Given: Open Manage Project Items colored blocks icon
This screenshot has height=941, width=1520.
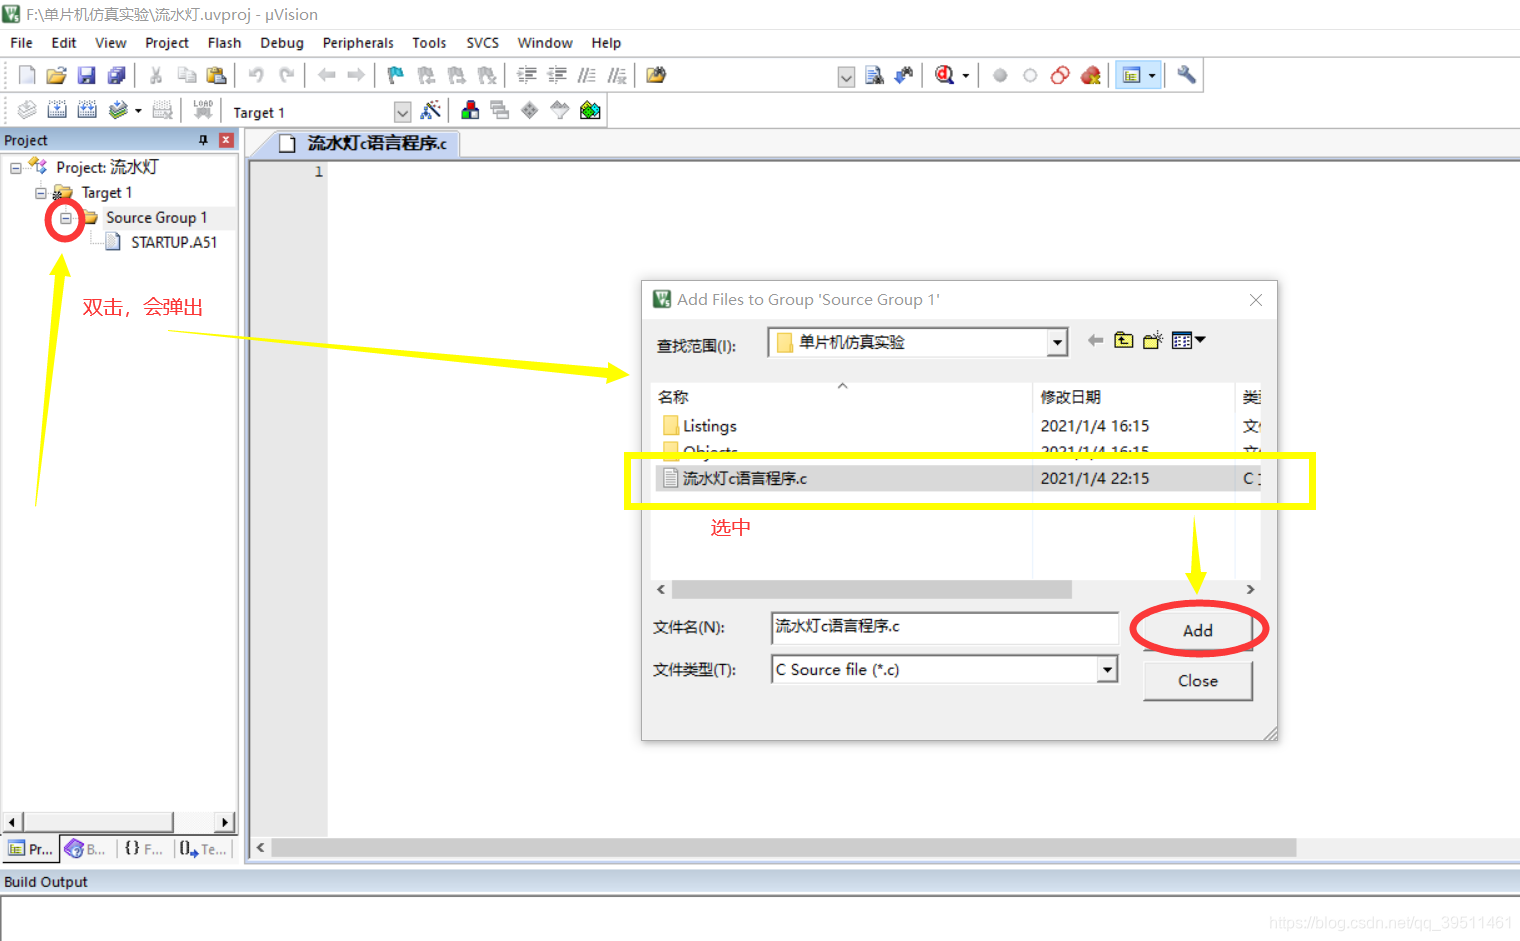Looking at the screenshot, I should 470,110.
